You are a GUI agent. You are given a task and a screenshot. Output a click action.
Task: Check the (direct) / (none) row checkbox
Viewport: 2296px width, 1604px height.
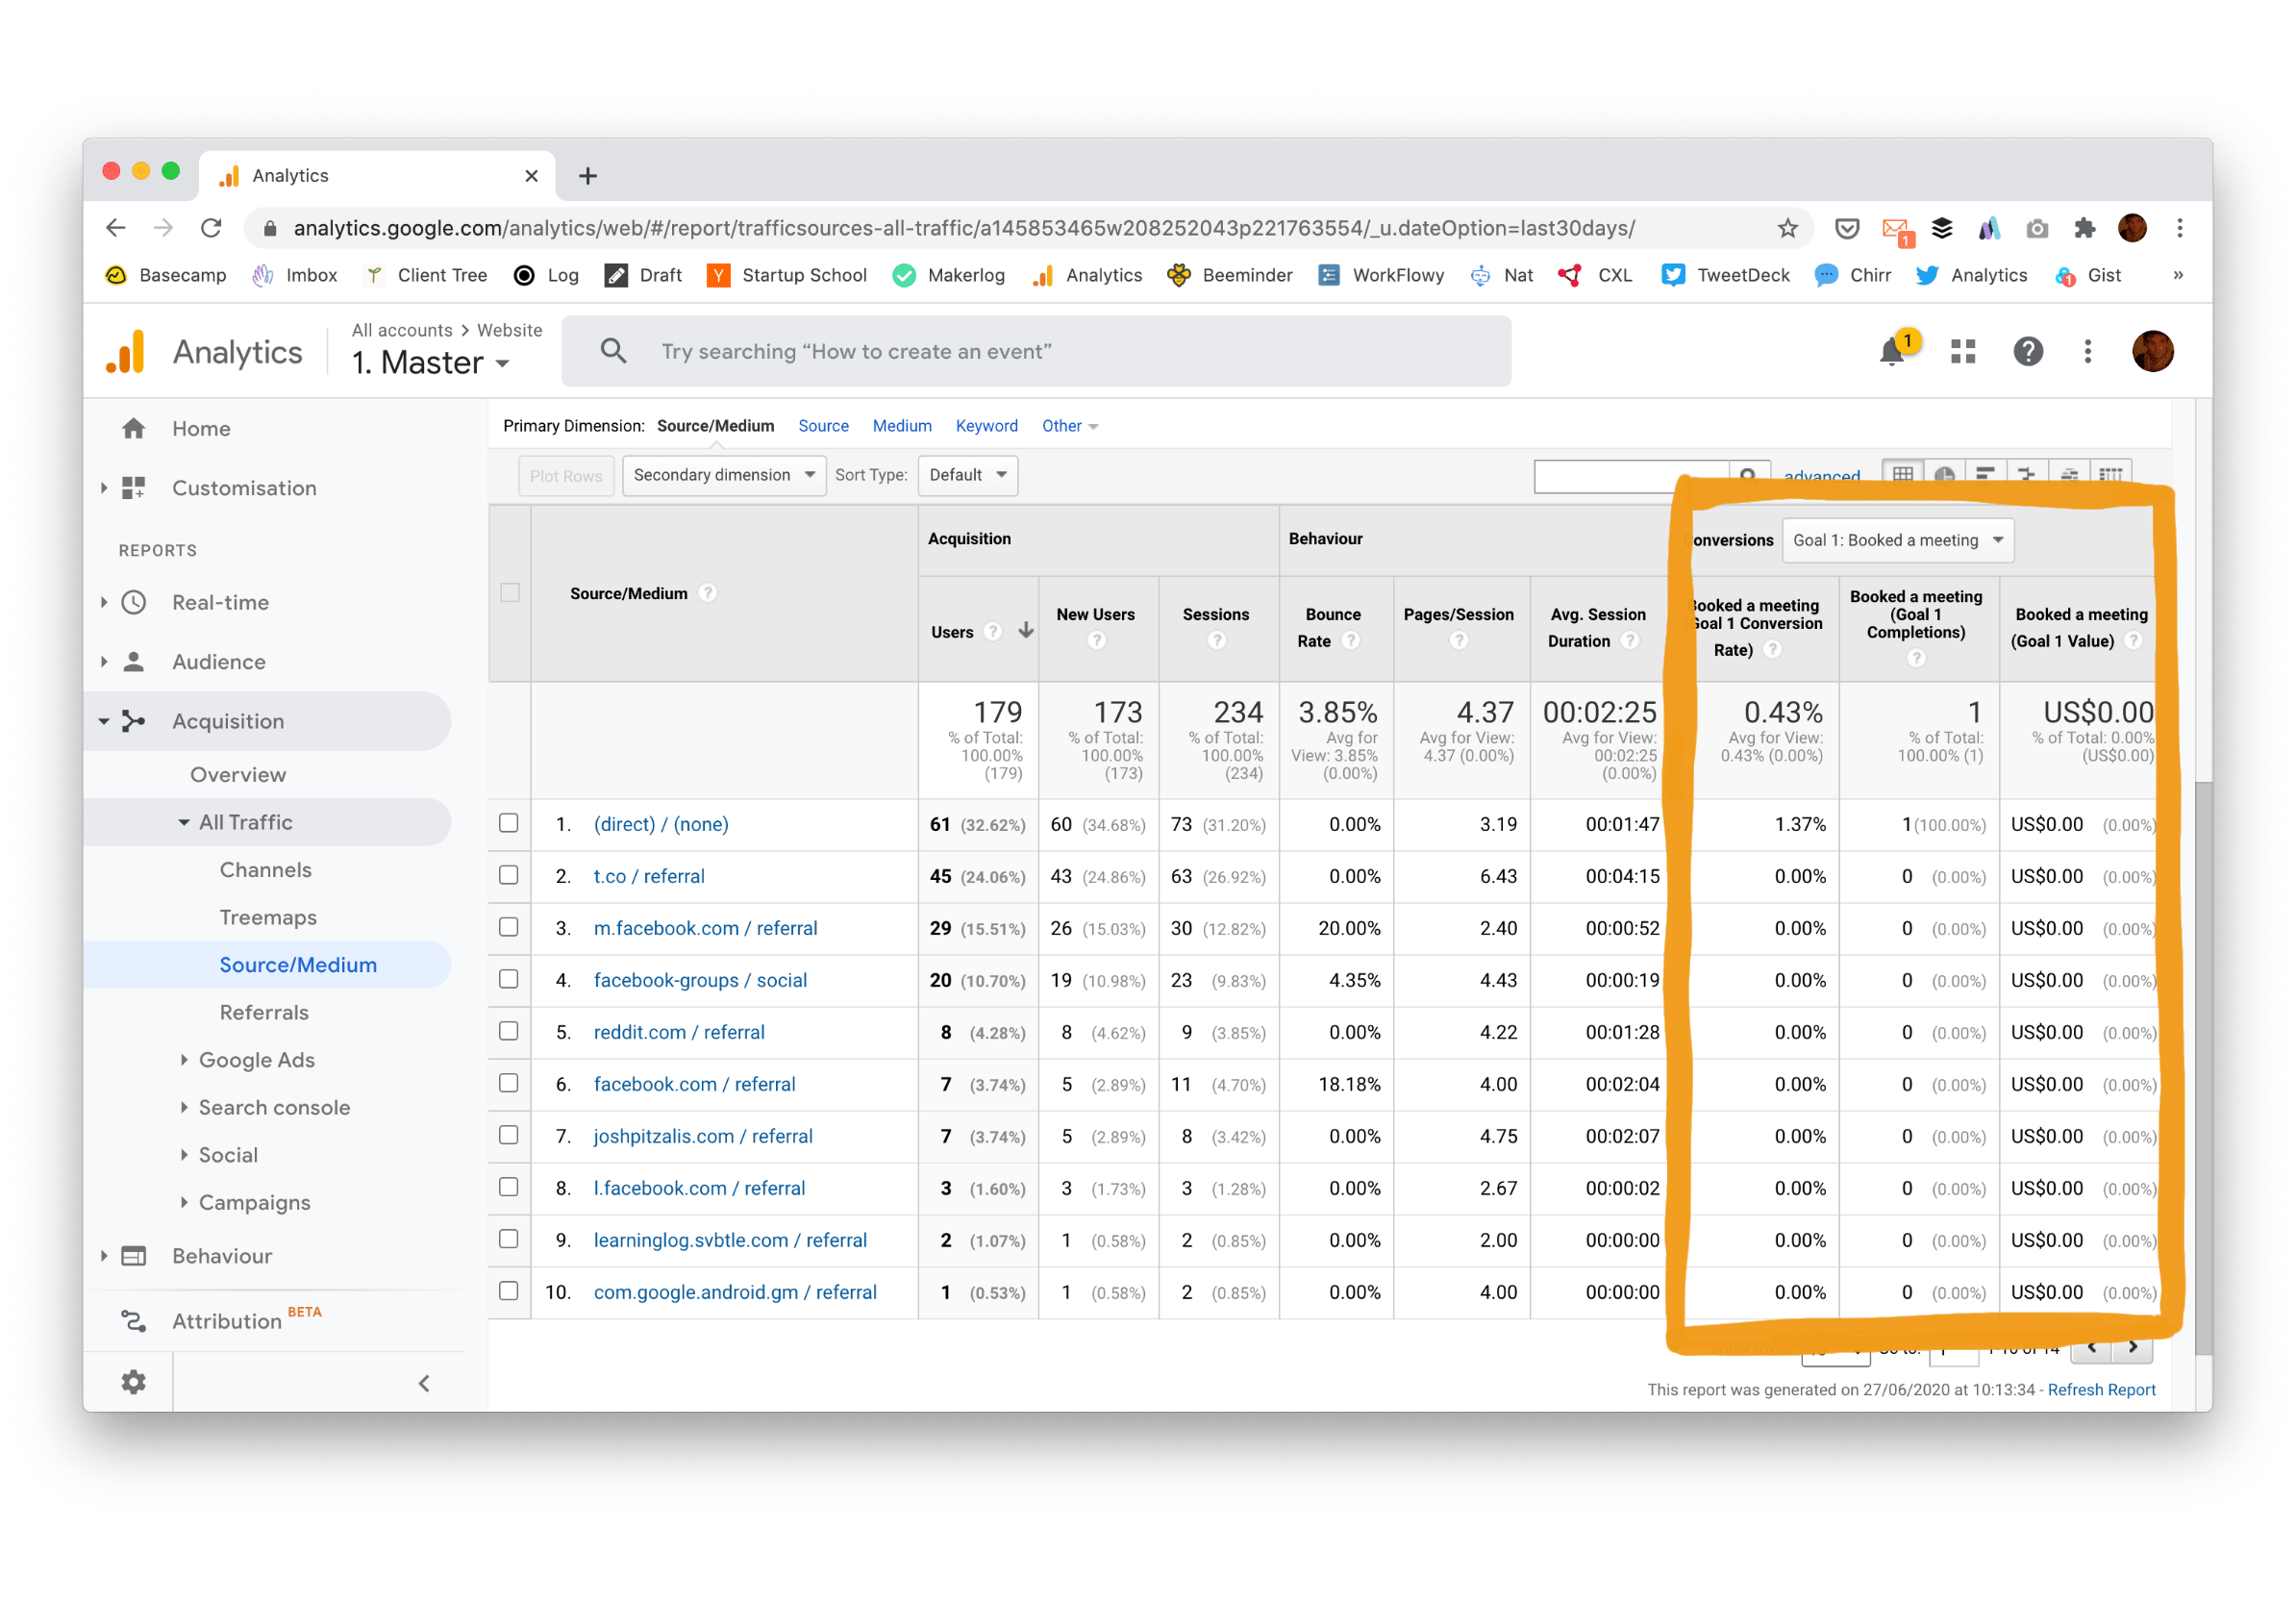509,823
